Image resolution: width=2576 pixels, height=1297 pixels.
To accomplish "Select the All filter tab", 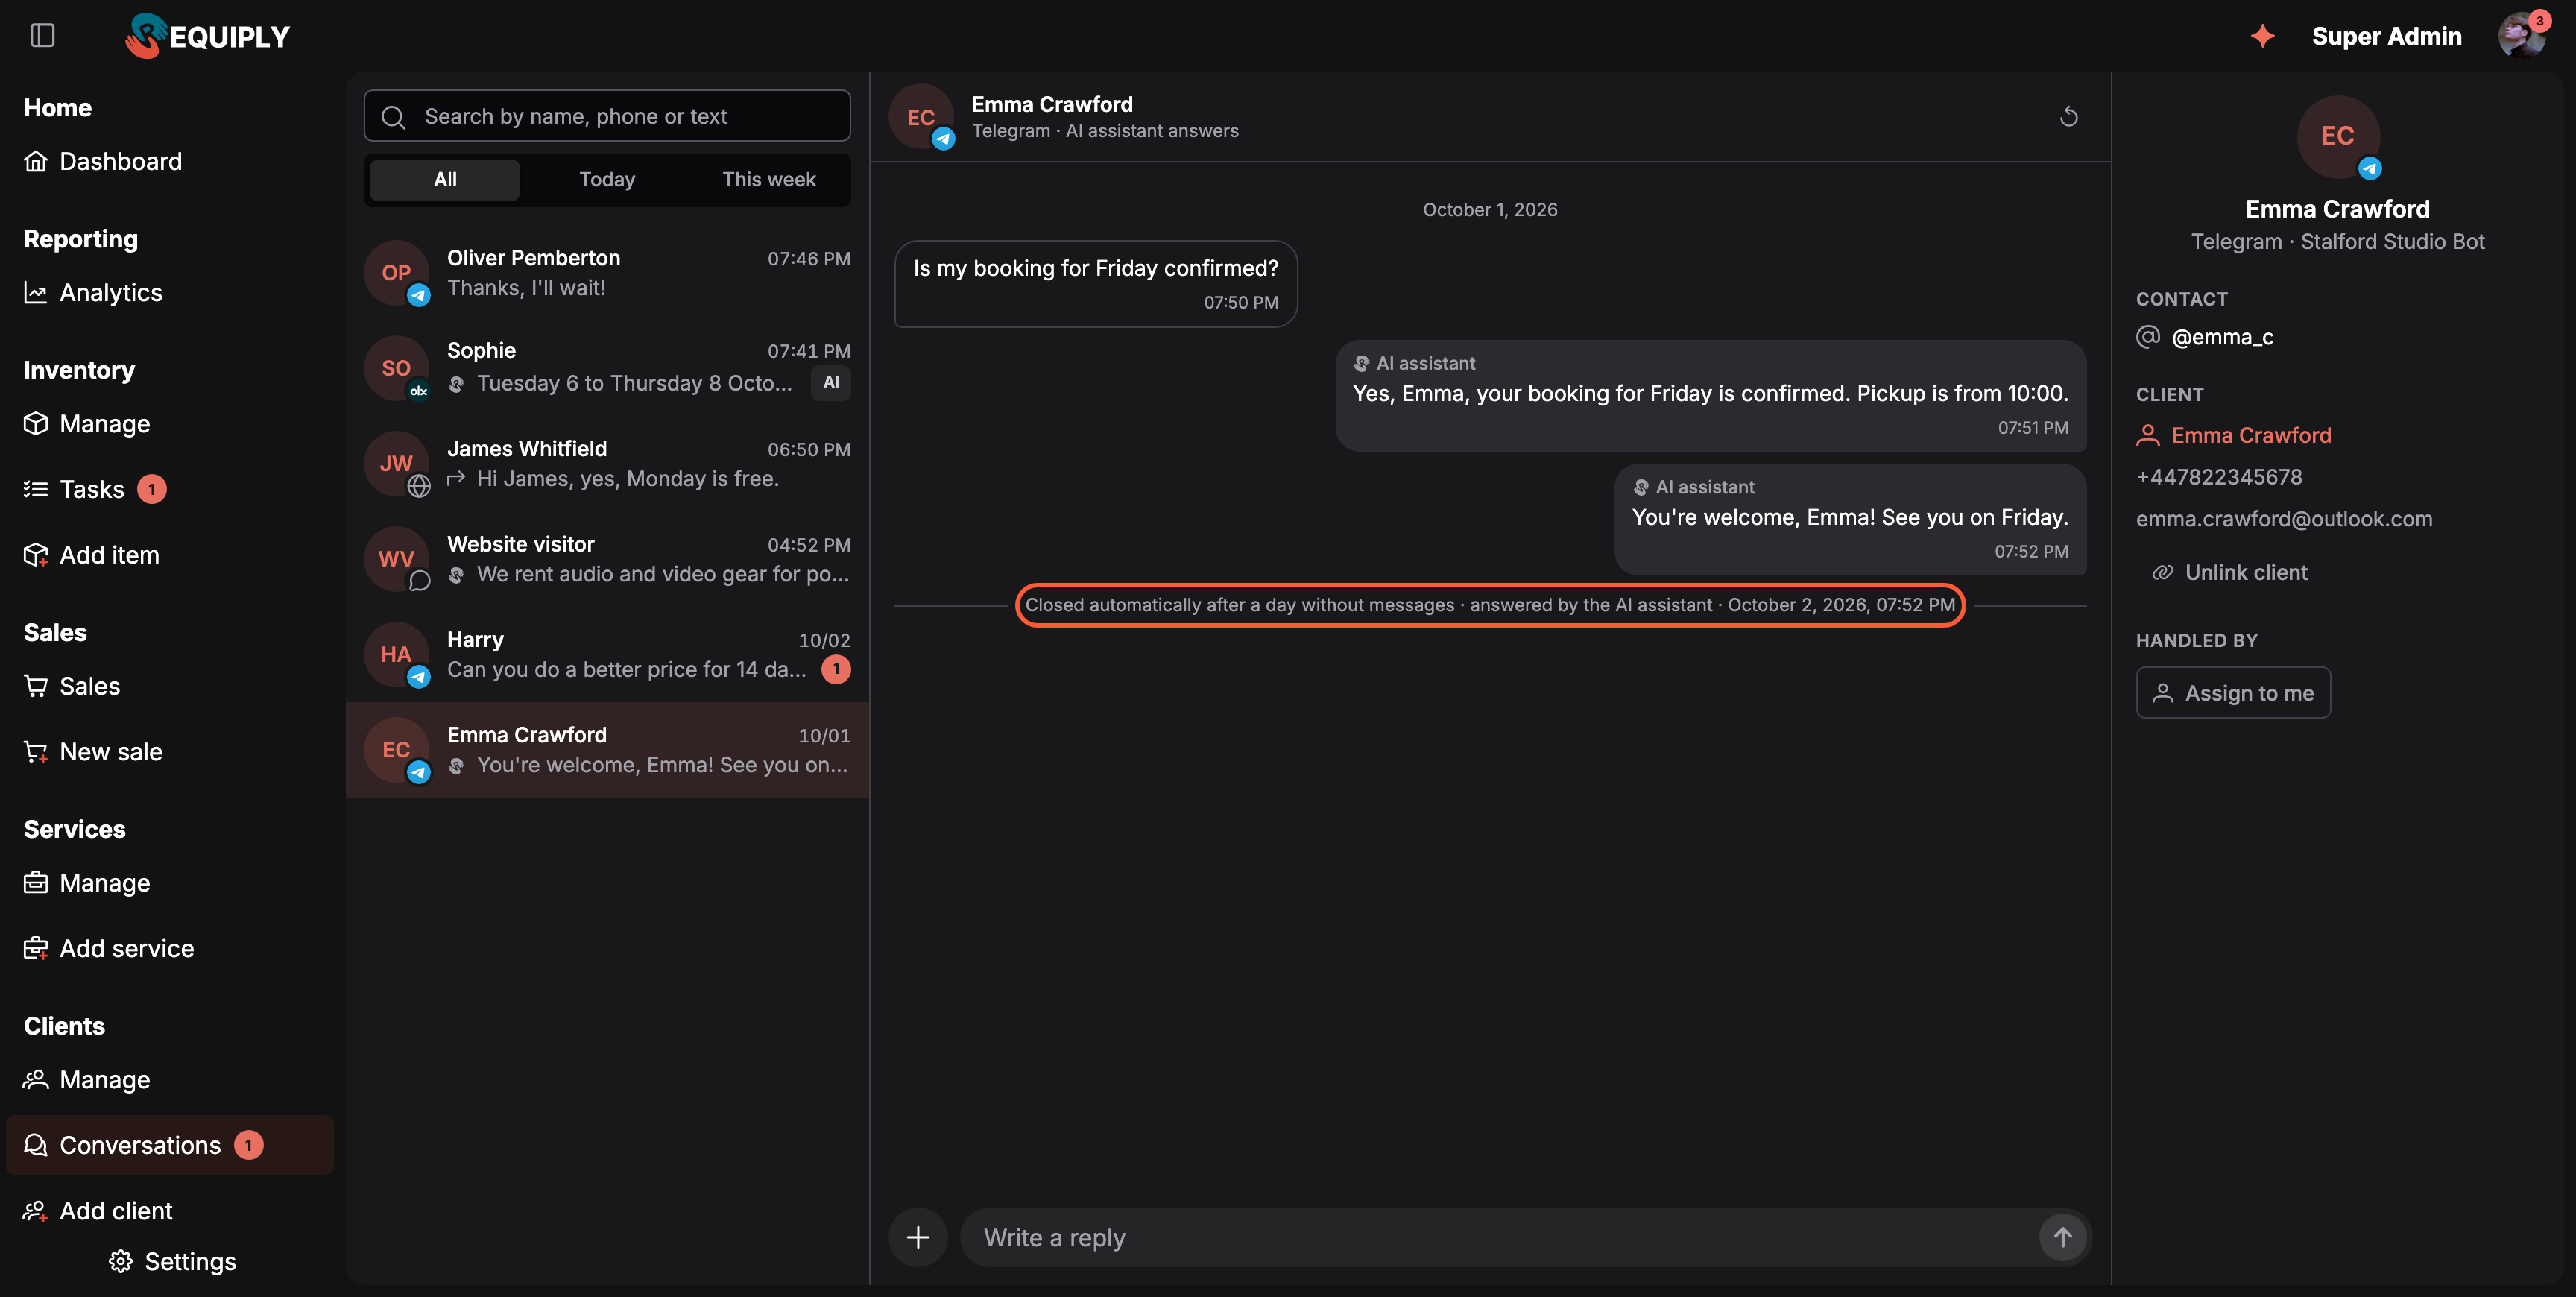I will [445, 180].
